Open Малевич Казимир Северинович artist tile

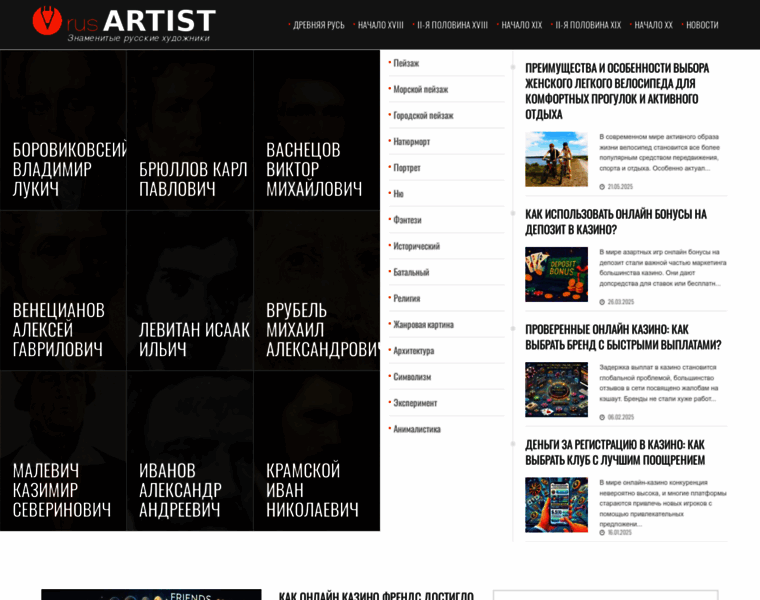coord(63,451)
